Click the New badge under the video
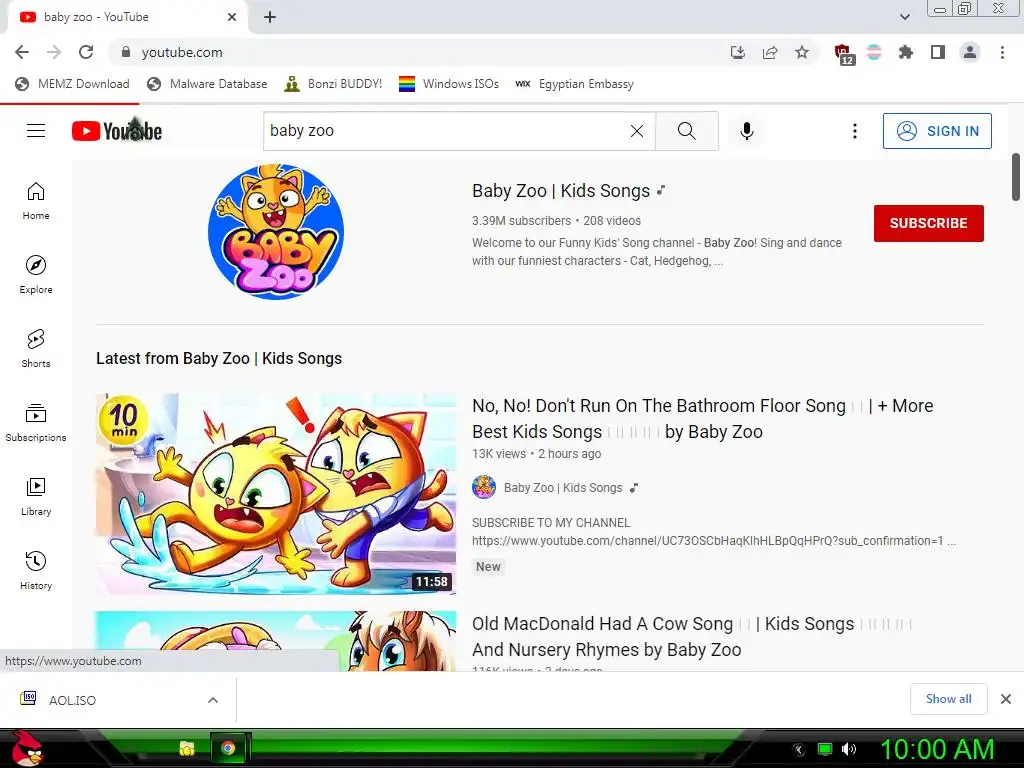This screenshot has width=1024, height=768. pyautogui.click(x=488, y=567)
